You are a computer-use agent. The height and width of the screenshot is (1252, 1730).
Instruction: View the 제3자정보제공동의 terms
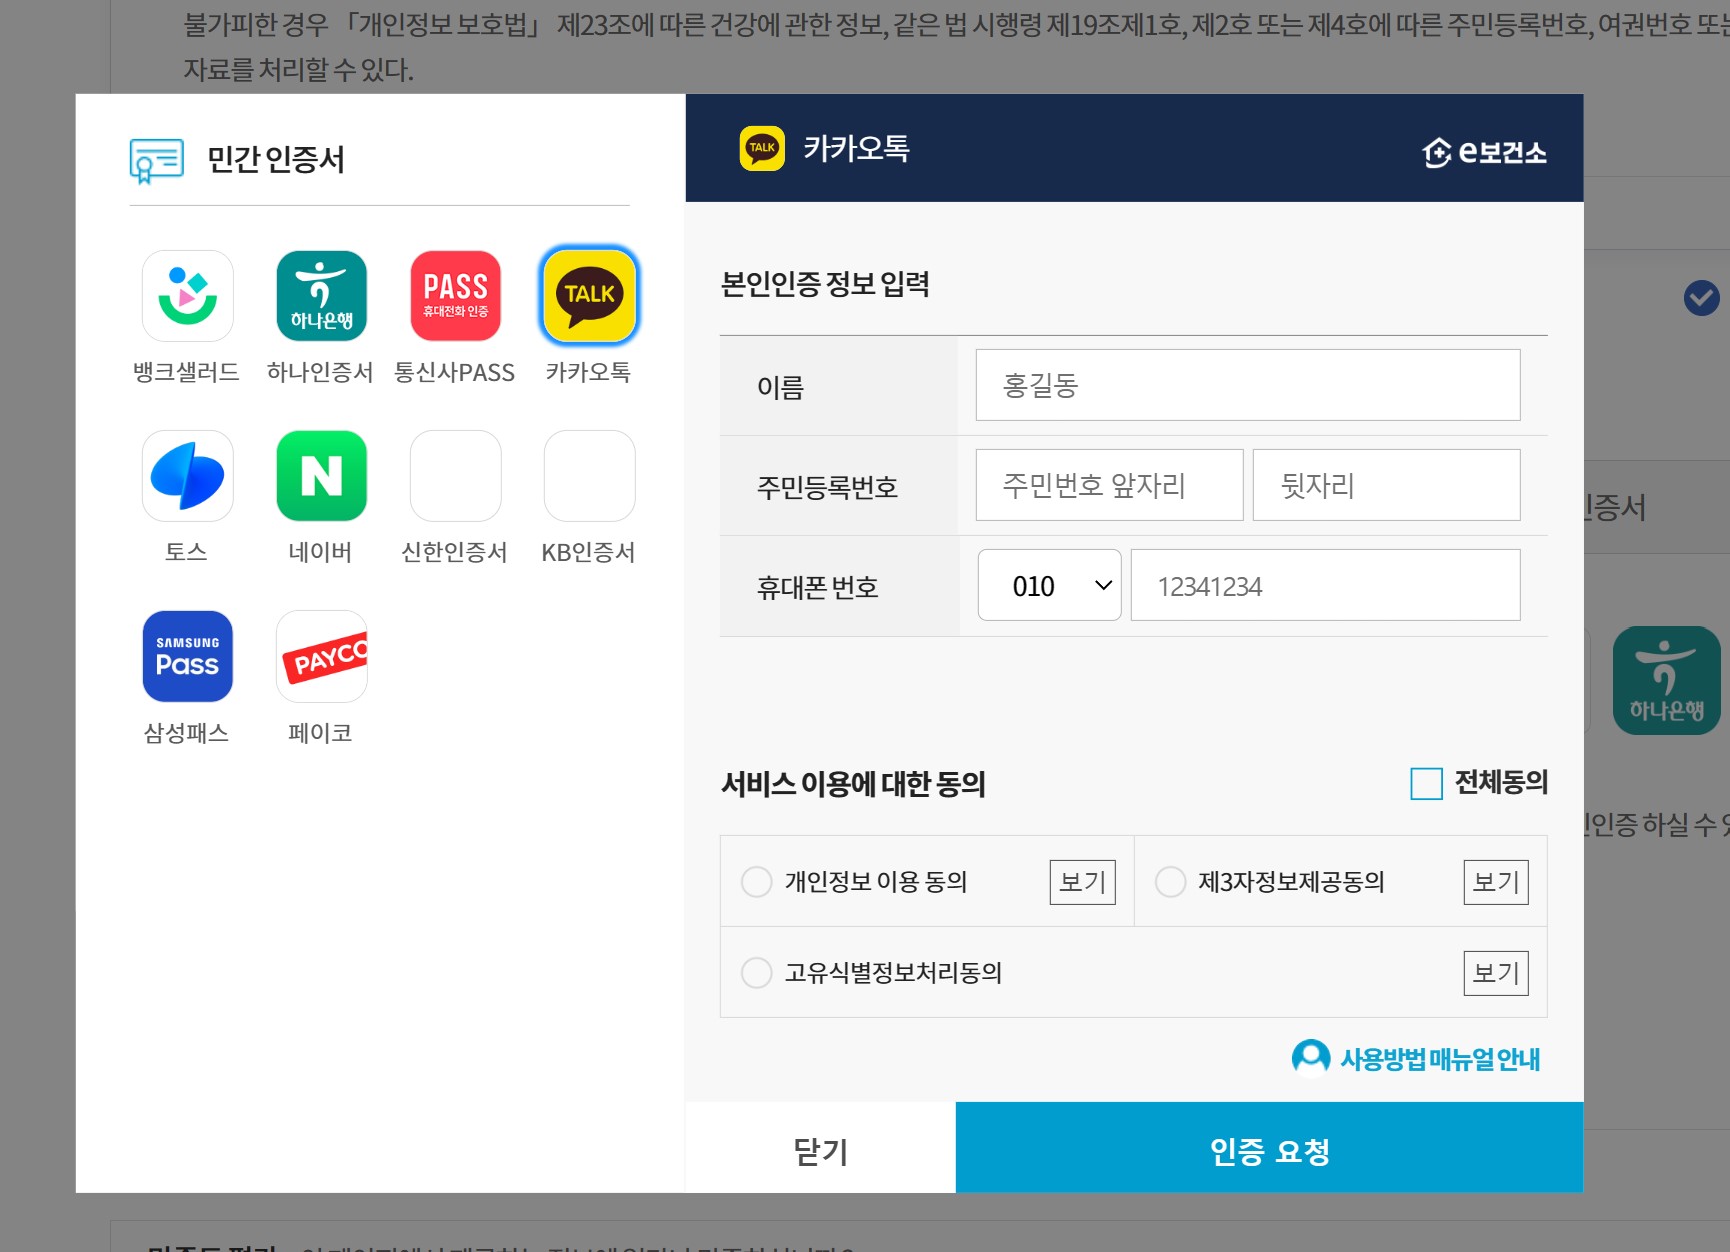click(x=1496, y=882)
